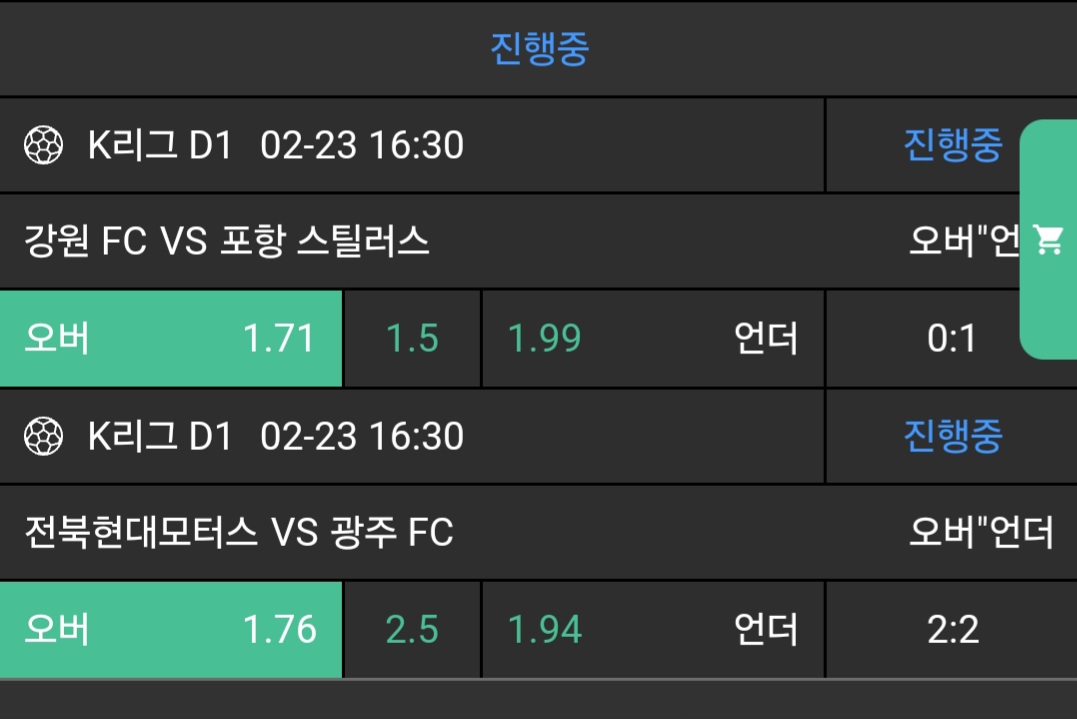
Task: Click 진행중 status link for Gangwon match
Action: pos(952,146)
